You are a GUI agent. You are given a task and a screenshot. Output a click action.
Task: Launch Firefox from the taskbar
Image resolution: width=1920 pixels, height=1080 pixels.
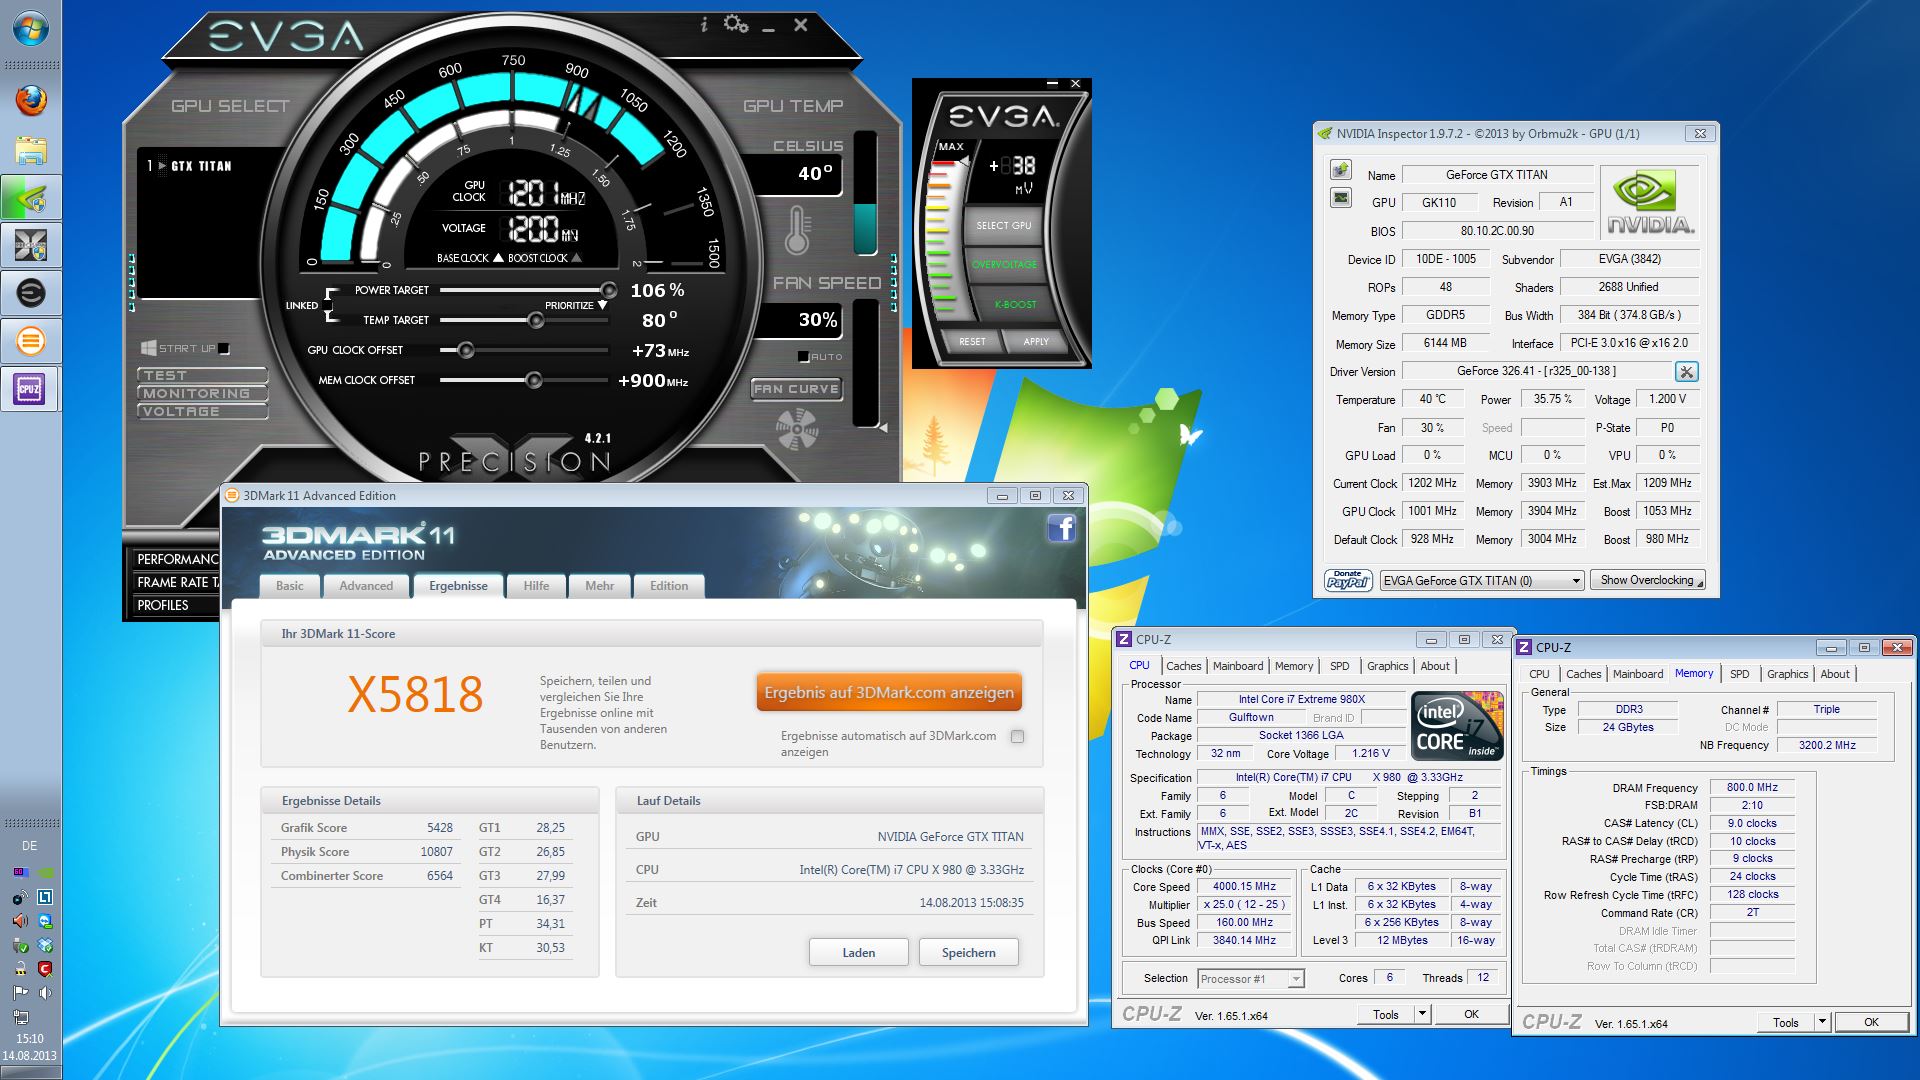pos(31,101)
